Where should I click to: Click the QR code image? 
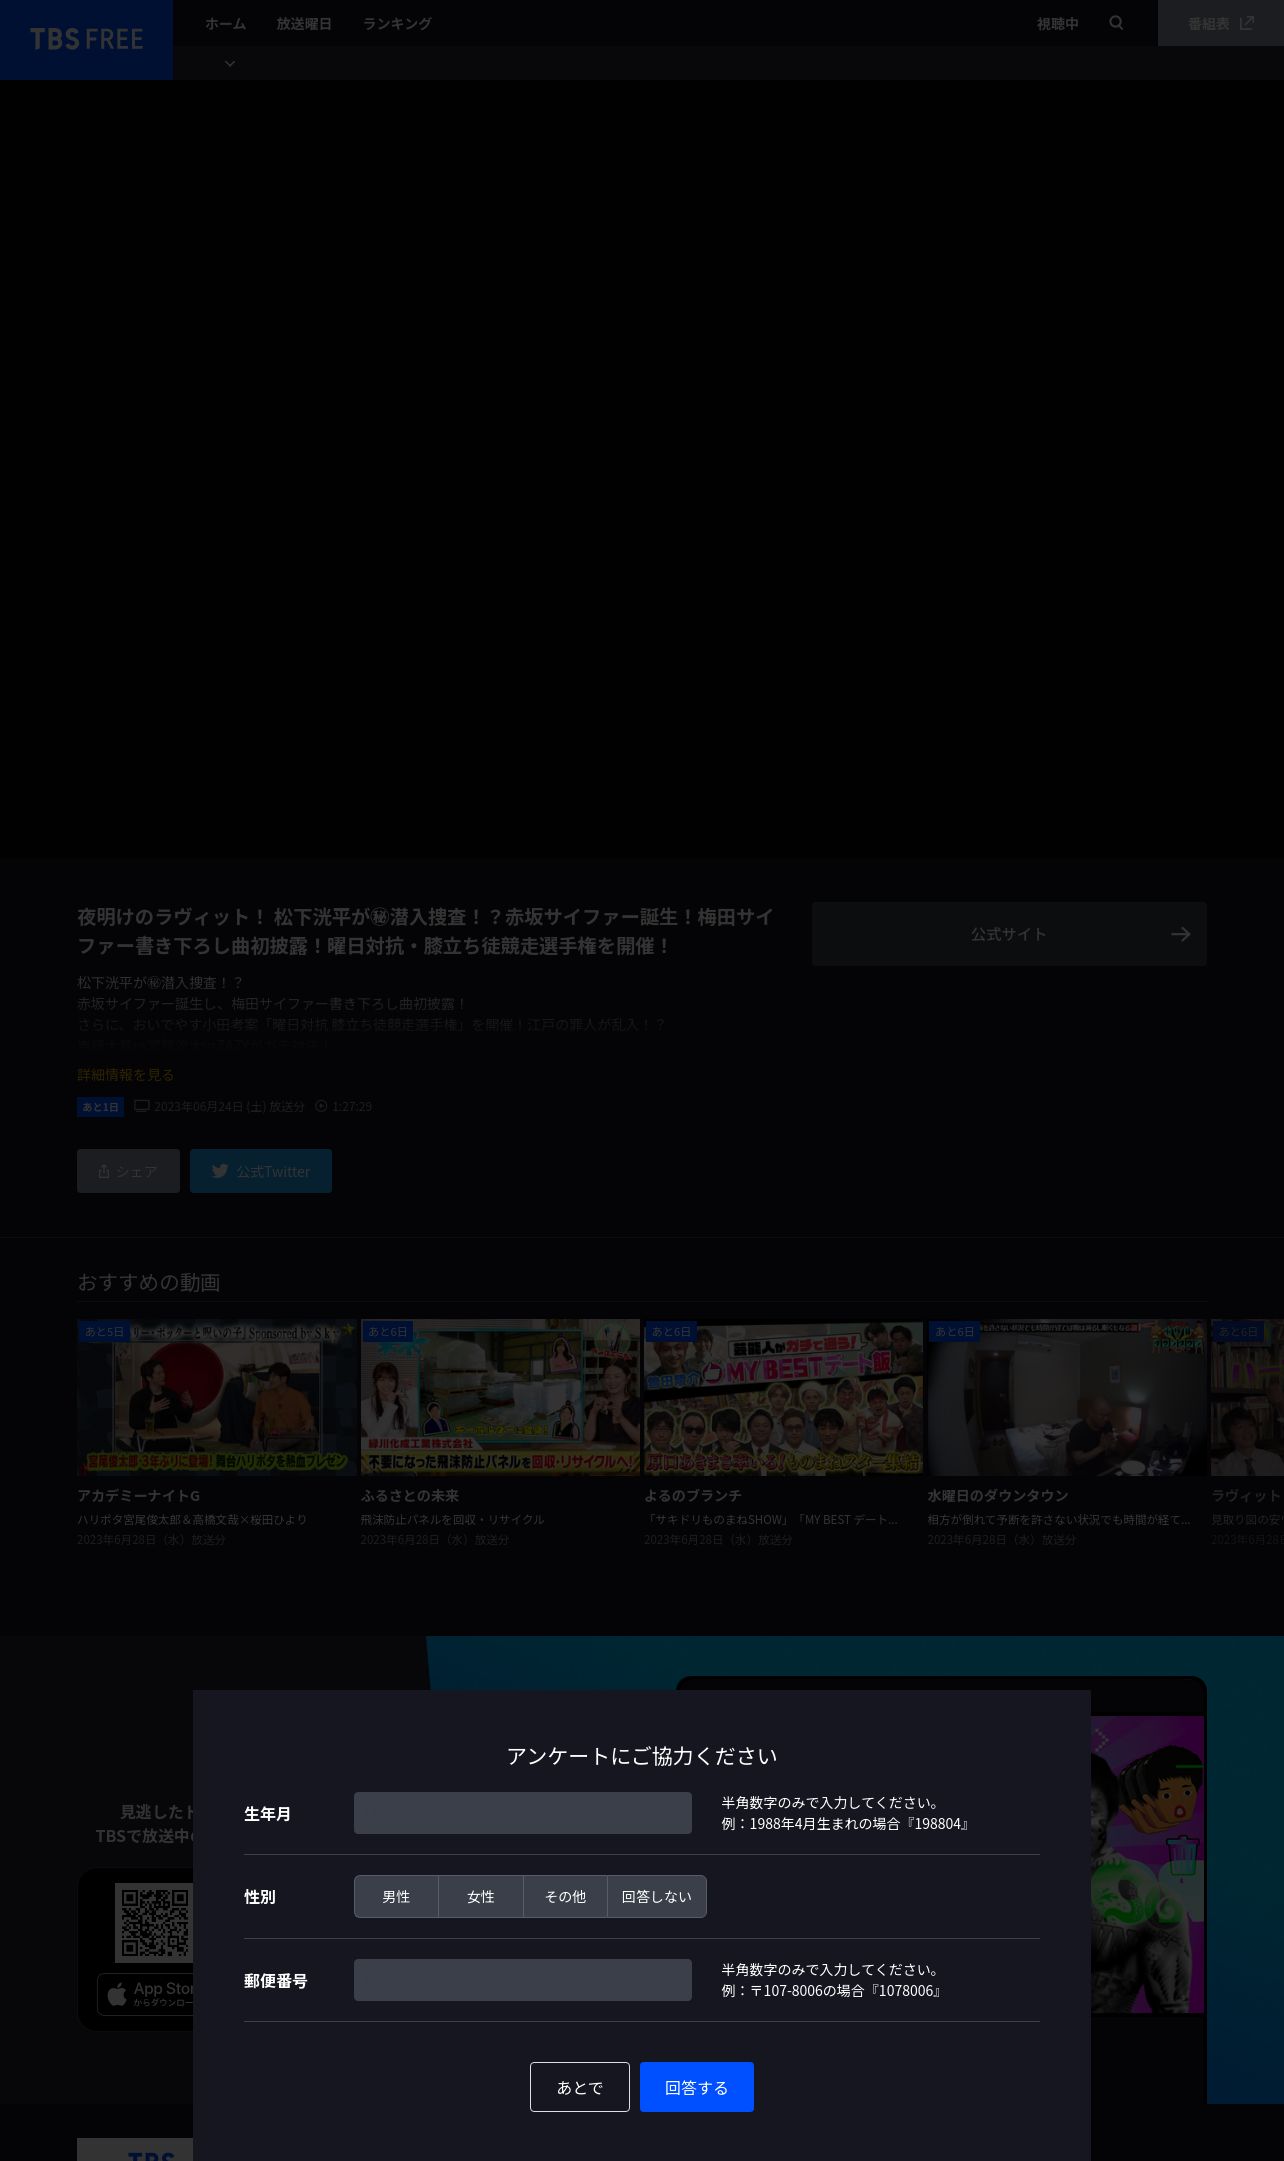[153, 1922]
